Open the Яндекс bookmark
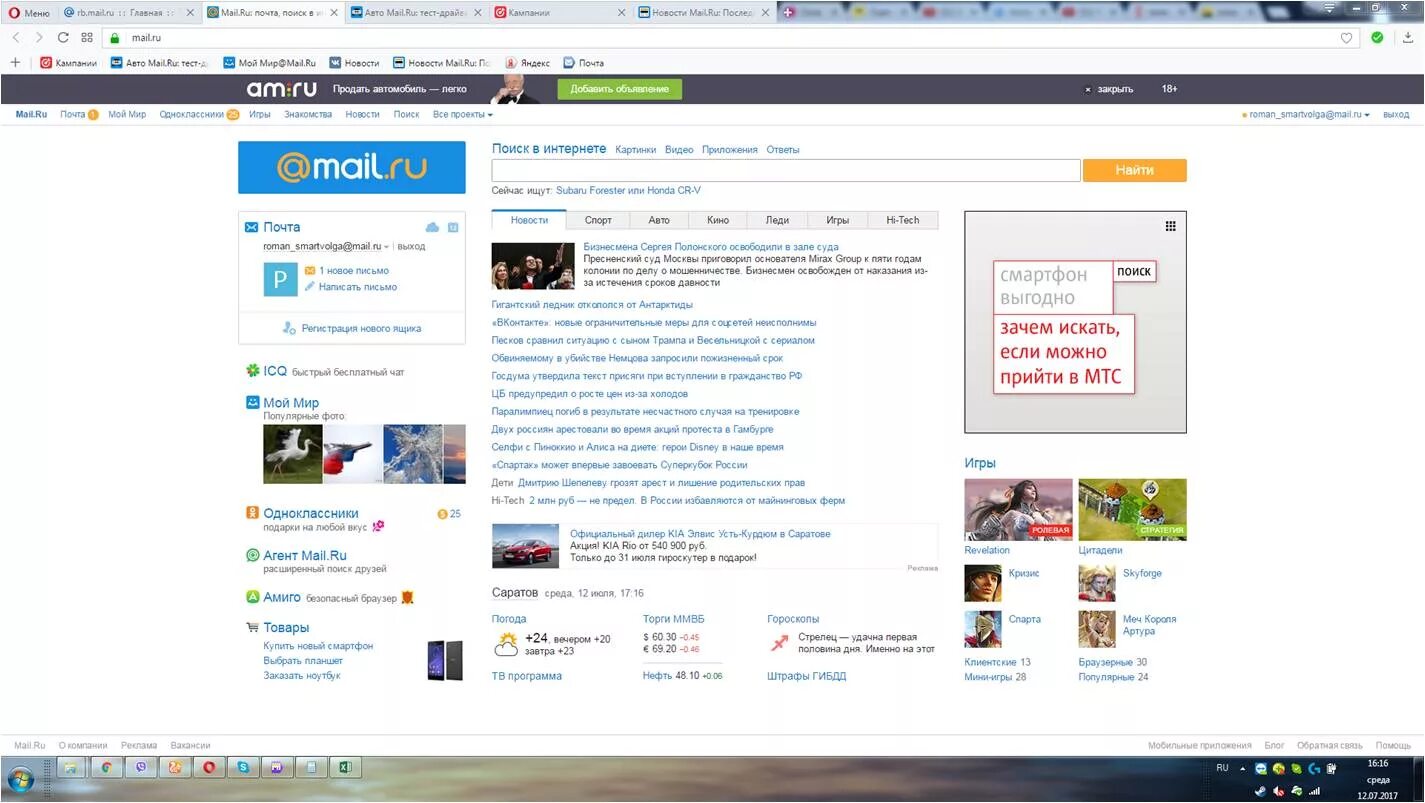 527,63
